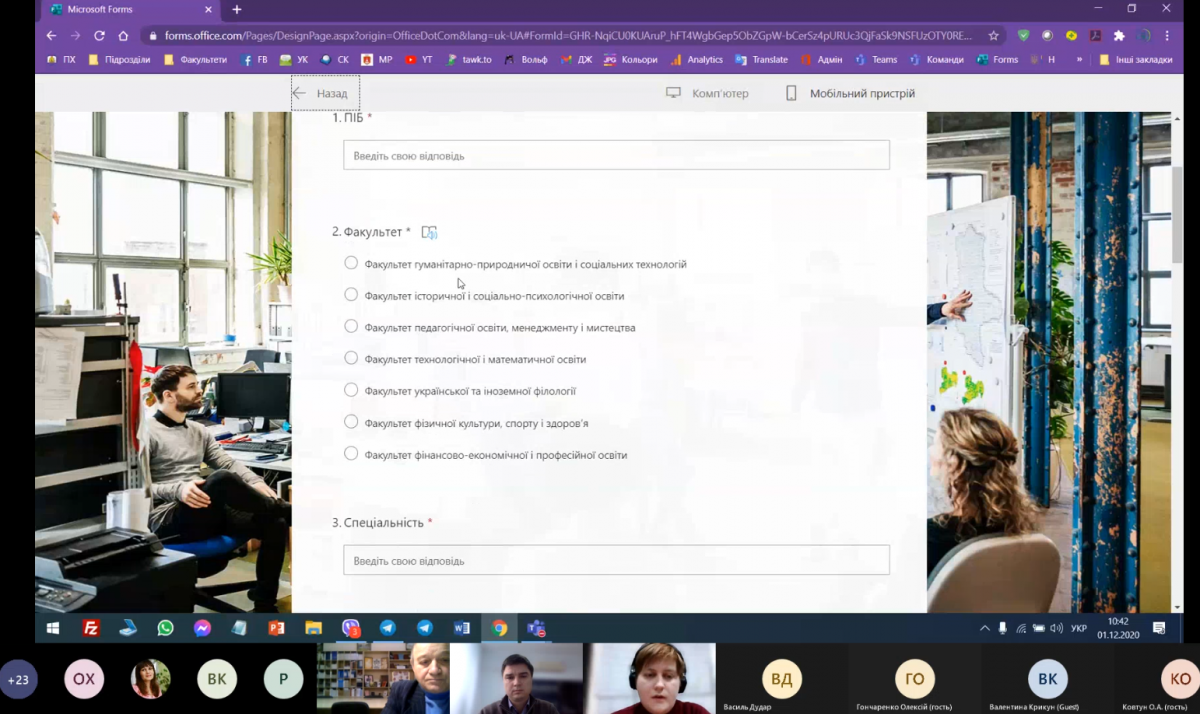This screenshot has height=714, width=1200.
Task: Switch preview to Мобільний пристрій view
Action: point(850,93)
